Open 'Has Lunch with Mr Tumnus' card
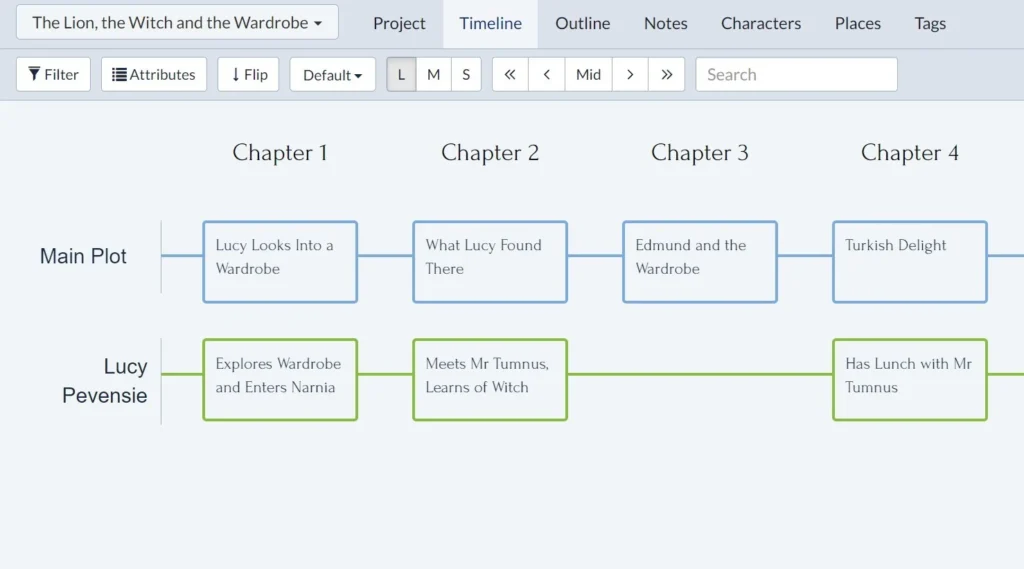Screen dimensions: 1024x569 (x=910, y=380)
